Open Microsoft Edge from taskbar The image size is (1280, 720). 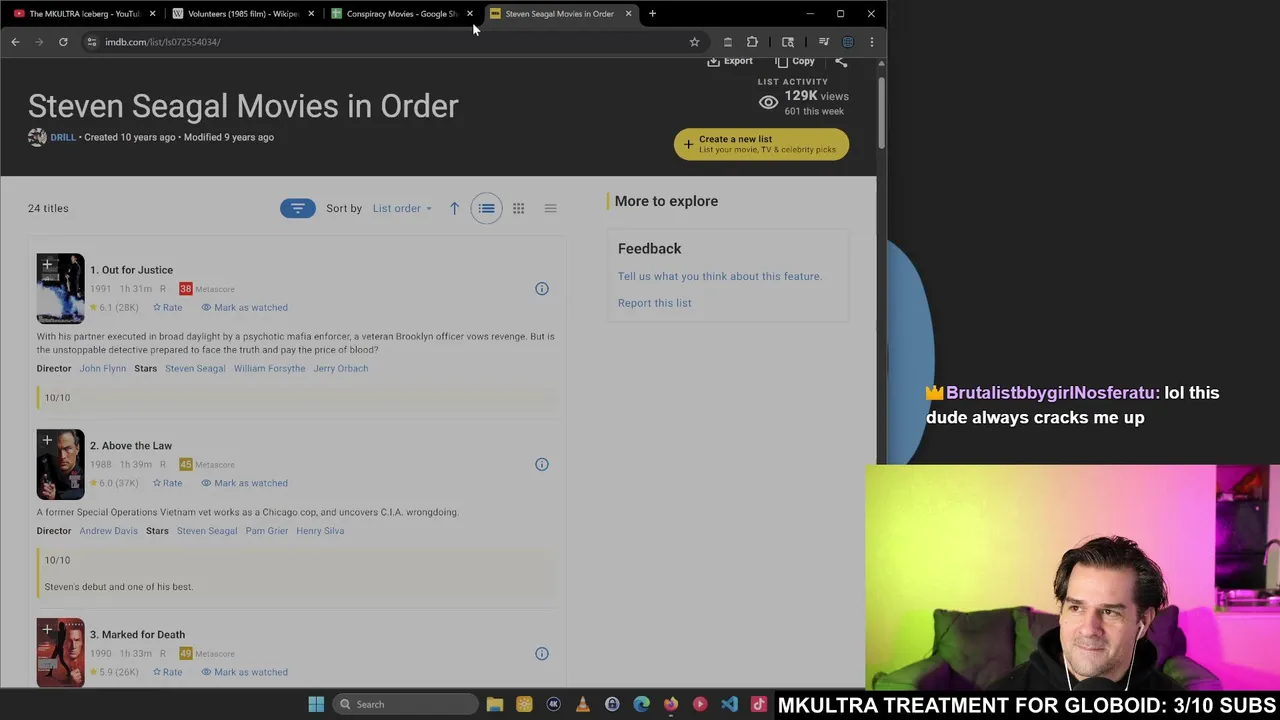click(641, 704)
